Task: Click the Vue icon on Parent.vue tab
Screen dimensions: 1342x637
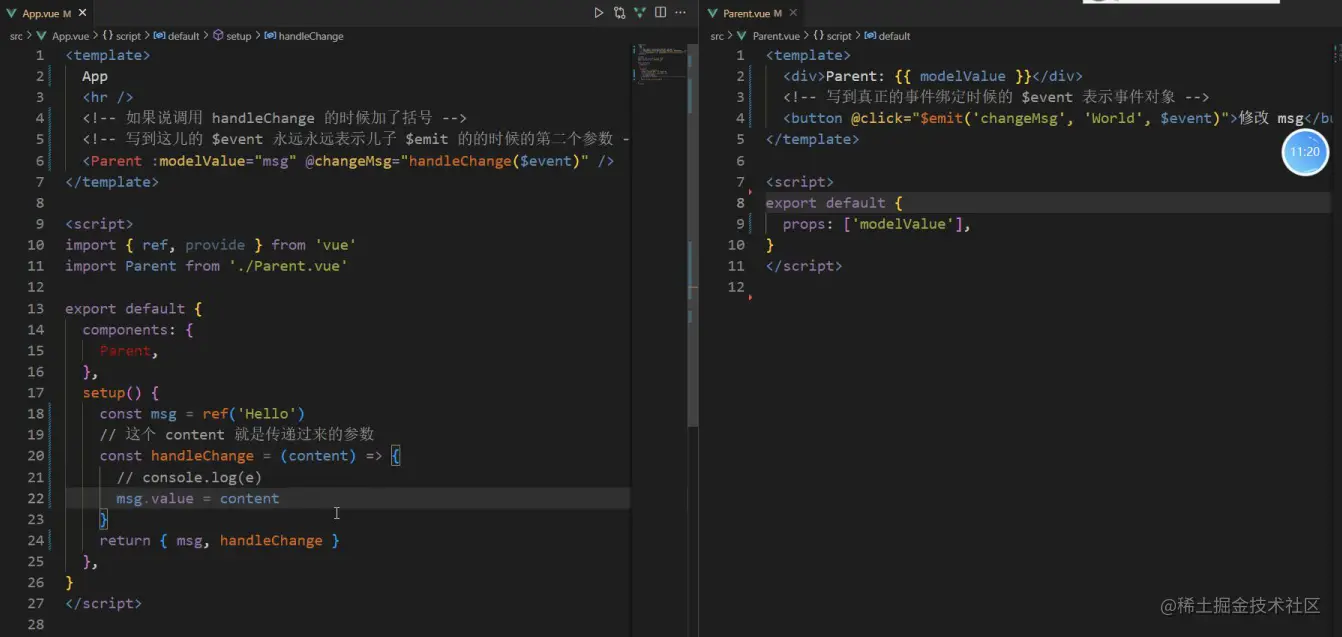Action: point(713,14)
